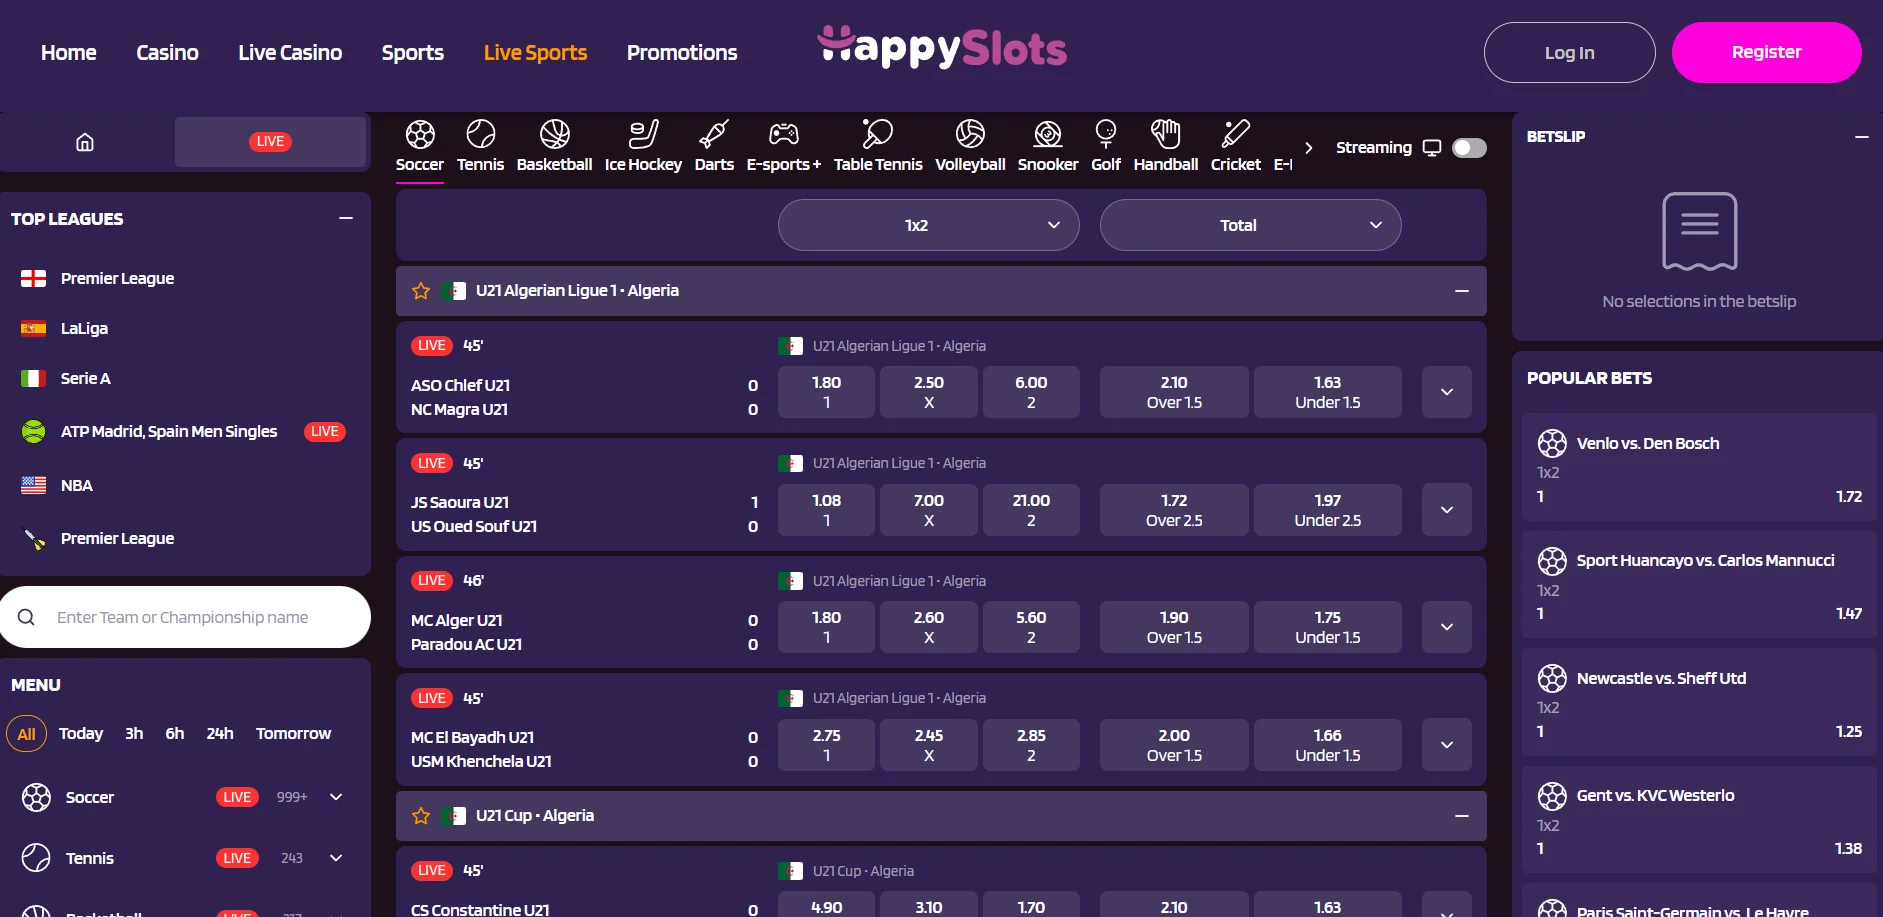Click the HappySlots logo
This screenshot has width=1883, height=917.
pos(942,47)
